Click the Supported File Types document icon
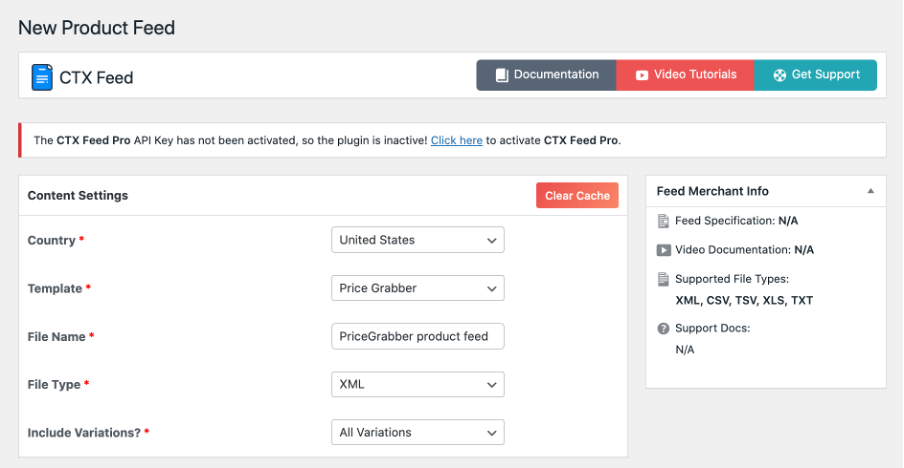Image resolution: width=904 pixels, height=468 pixels. tap(664, 280)
